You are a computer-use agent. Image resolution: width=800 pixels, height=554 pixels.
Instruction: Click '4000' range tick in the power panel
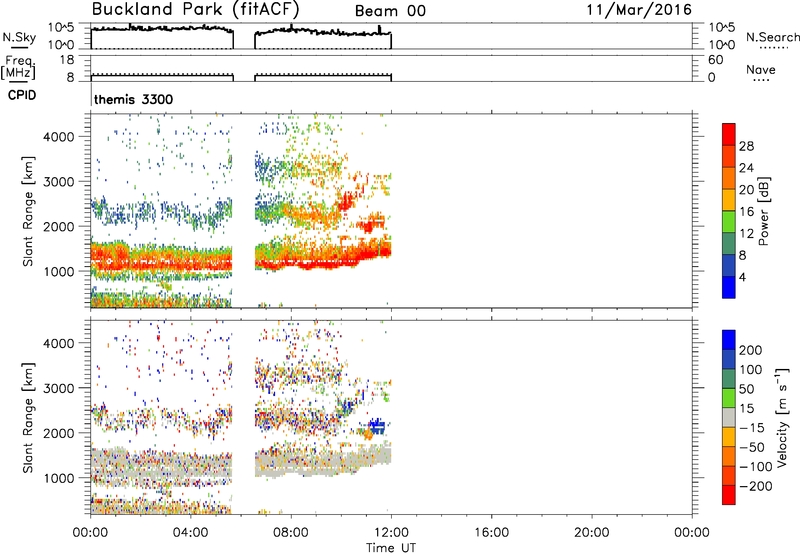(58, 137)
